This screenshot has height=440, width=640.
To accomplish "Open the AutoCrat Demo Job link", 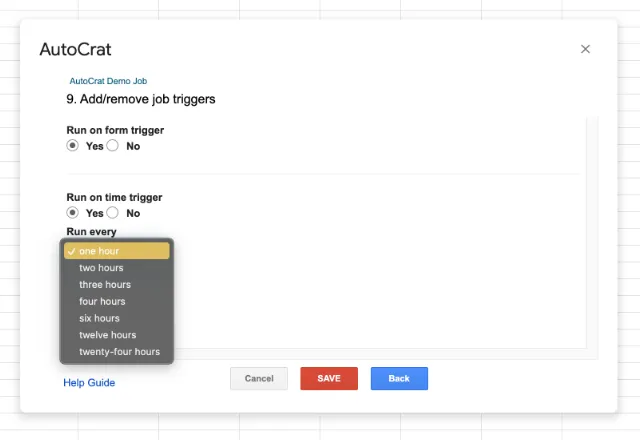I will coord(108,81).
